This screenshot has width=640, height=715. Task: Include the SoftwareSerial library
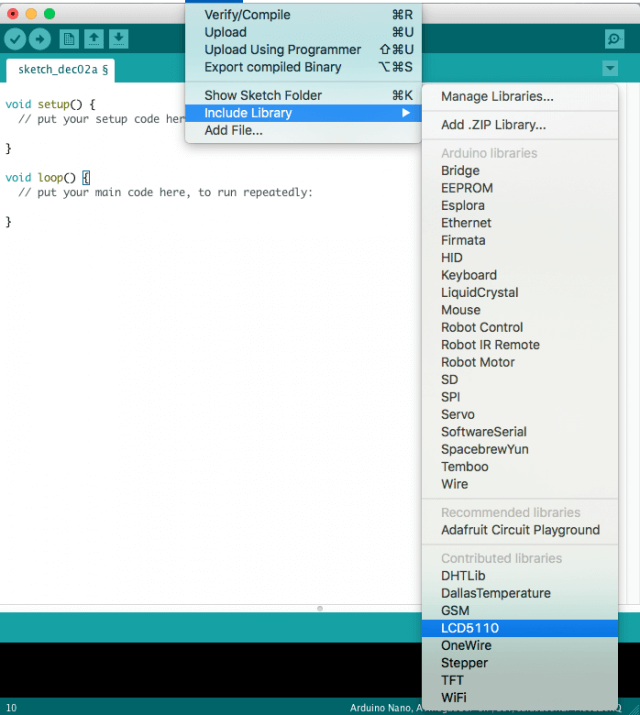520,432
